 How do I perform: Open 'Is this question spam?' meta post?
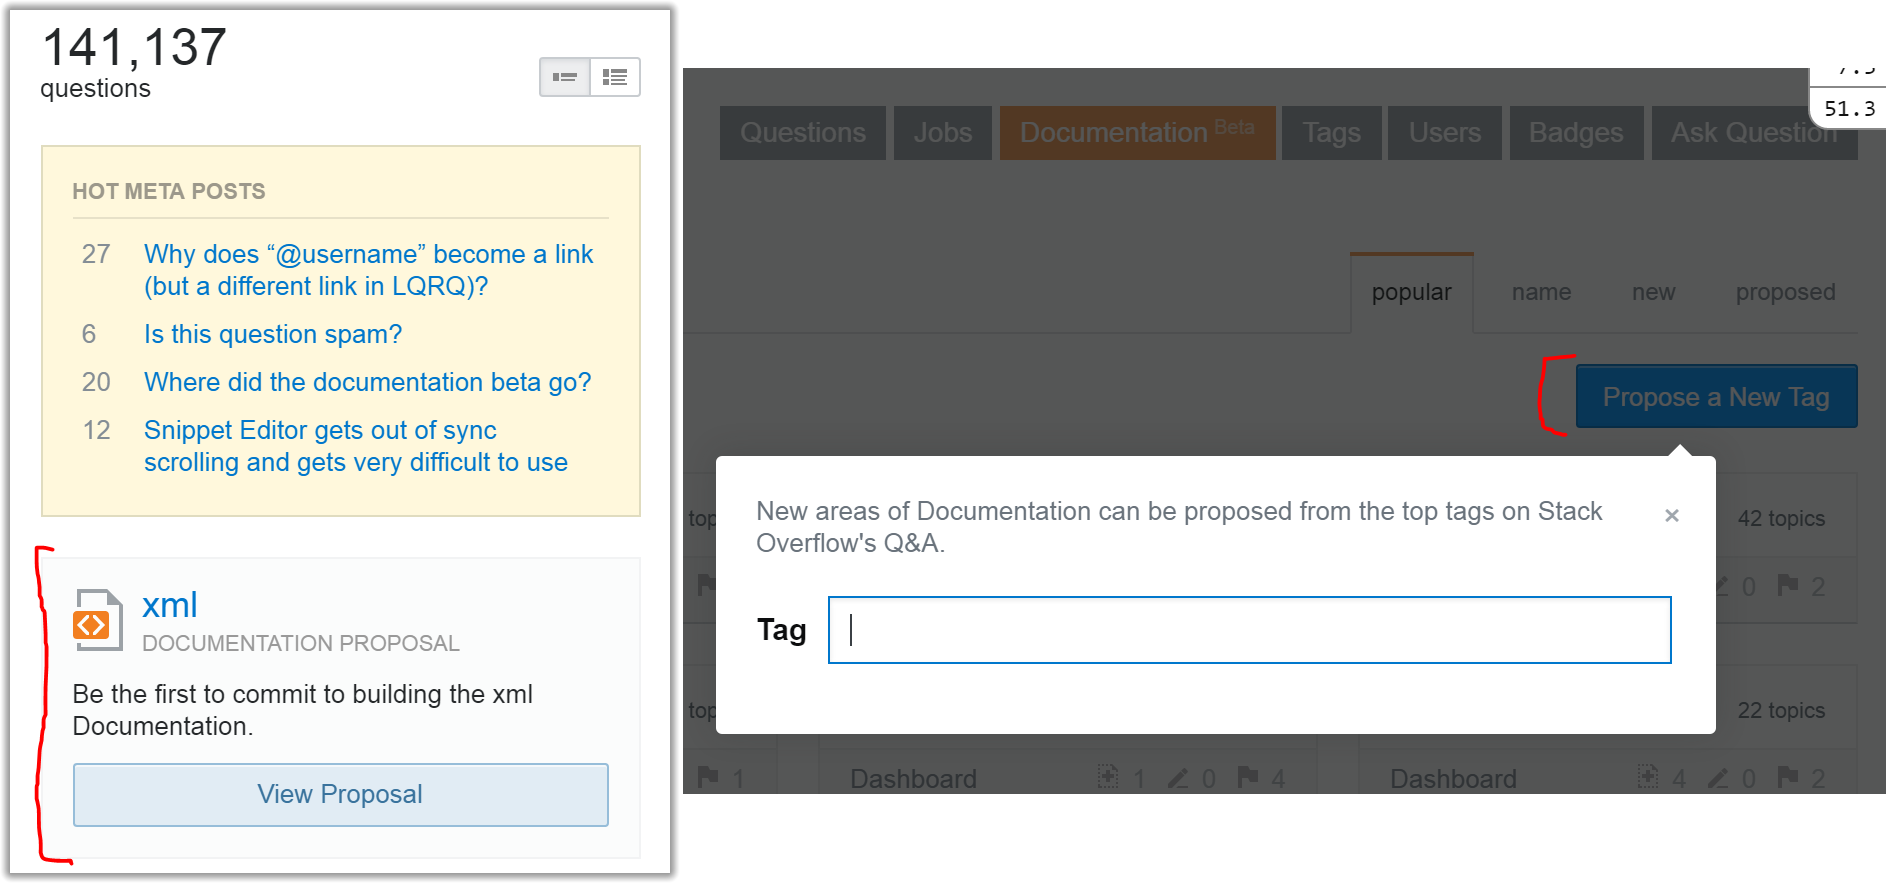[273, 334]
